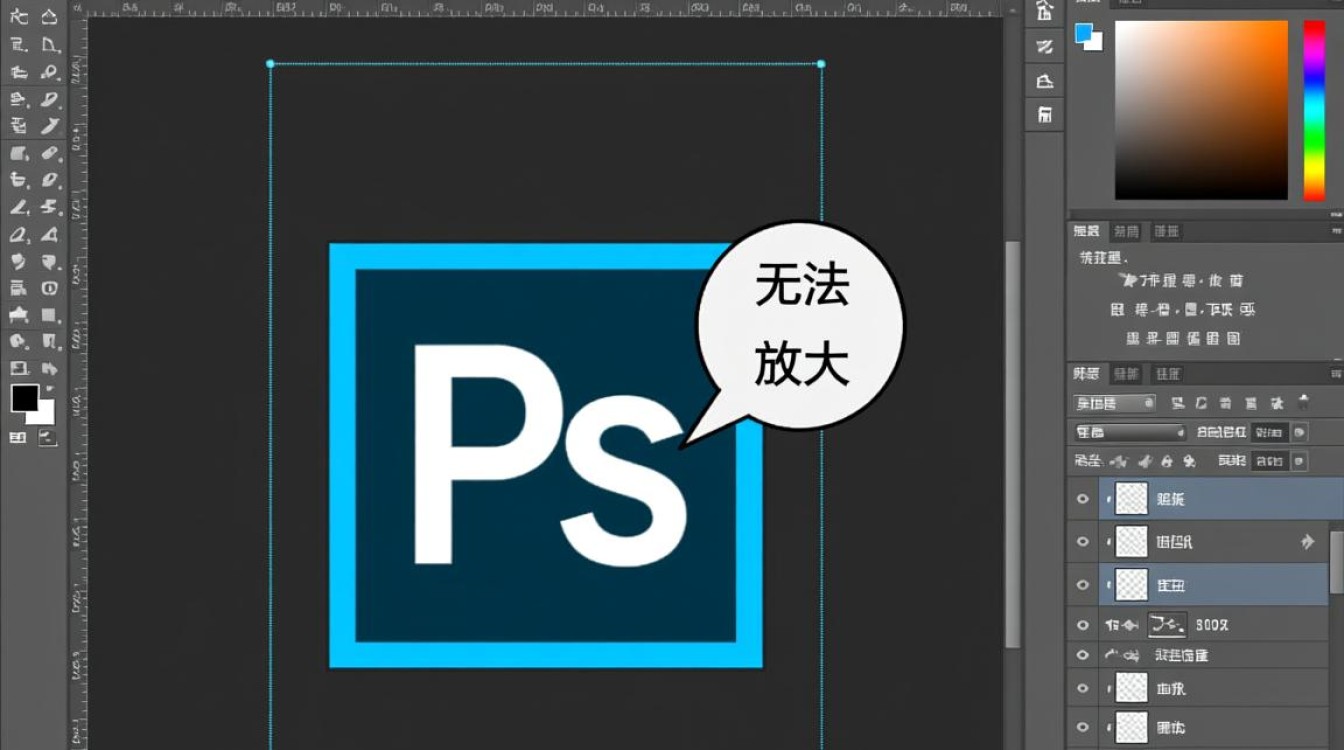Hide the topmost layer using its eye icon
The height and width of the screenshot is (750, 1344).
[1082, 499]
